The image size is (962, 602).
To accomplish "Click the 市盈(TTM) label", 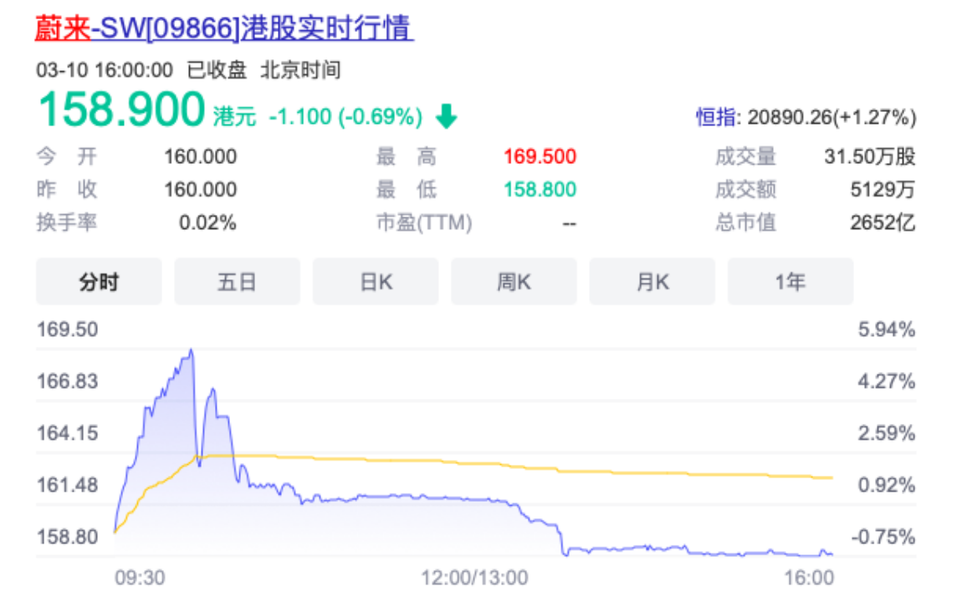I will (x=424, y=222).
